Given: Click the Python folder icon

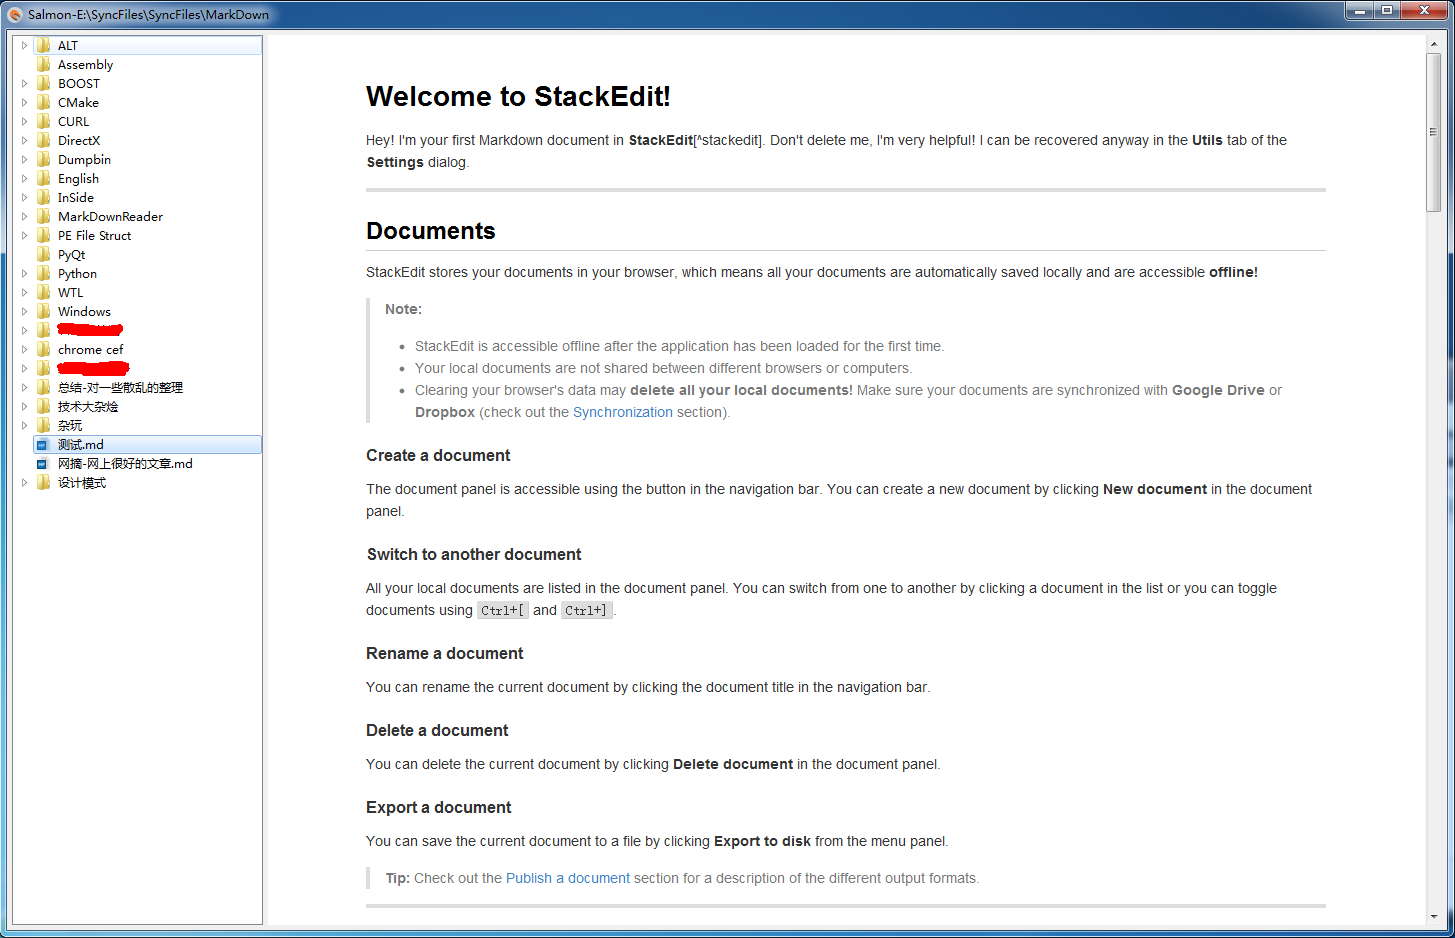Looking at the screenshot, I should (x=43, y=273).
